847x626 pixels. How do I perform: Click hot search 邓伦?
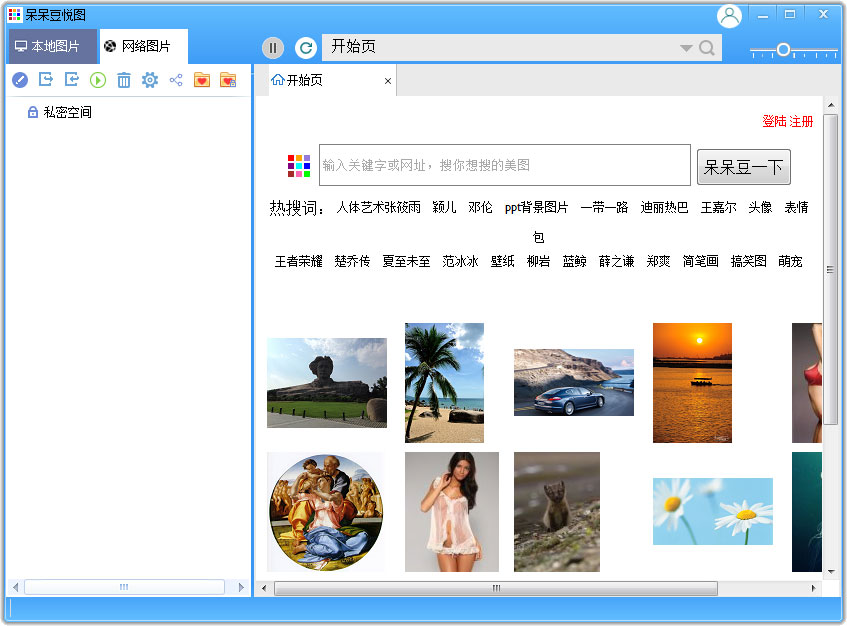(x=481, y=207)
